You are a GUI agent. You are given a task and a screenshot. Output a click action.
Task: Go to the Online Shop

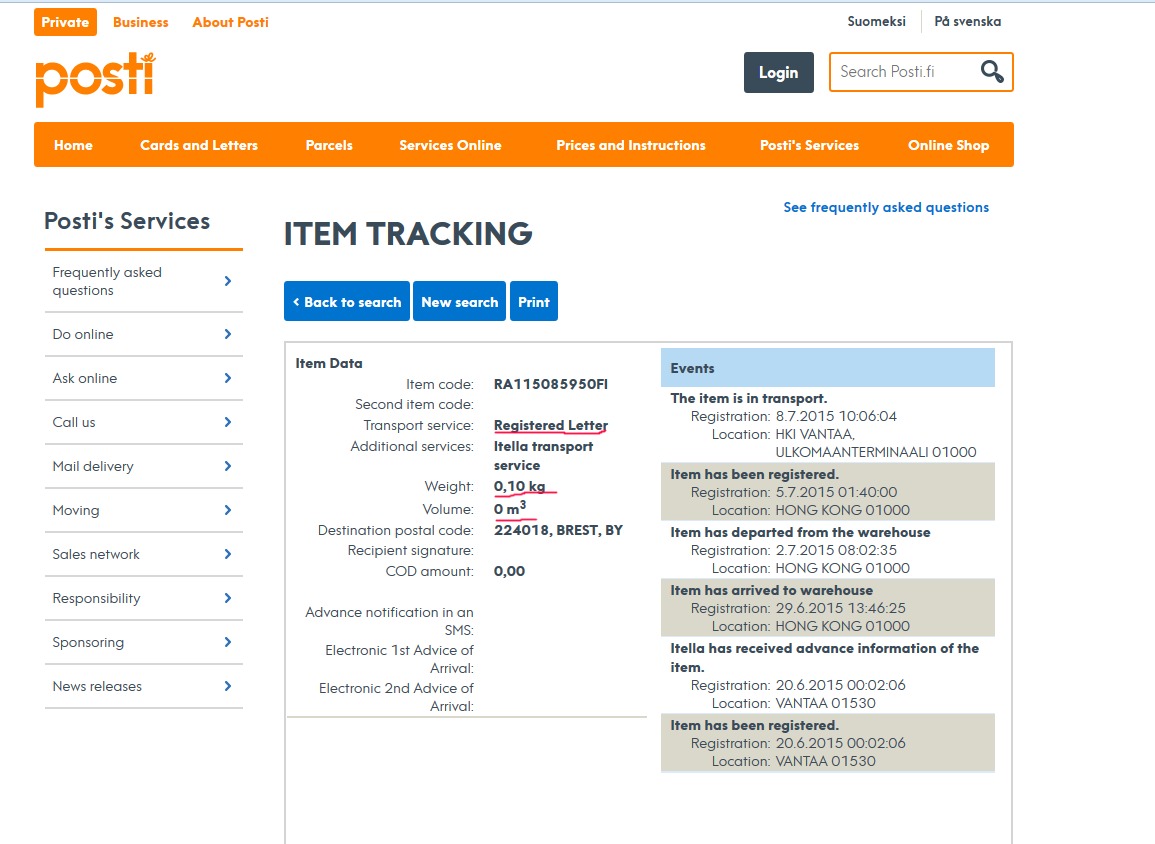[x=949, y=145]
